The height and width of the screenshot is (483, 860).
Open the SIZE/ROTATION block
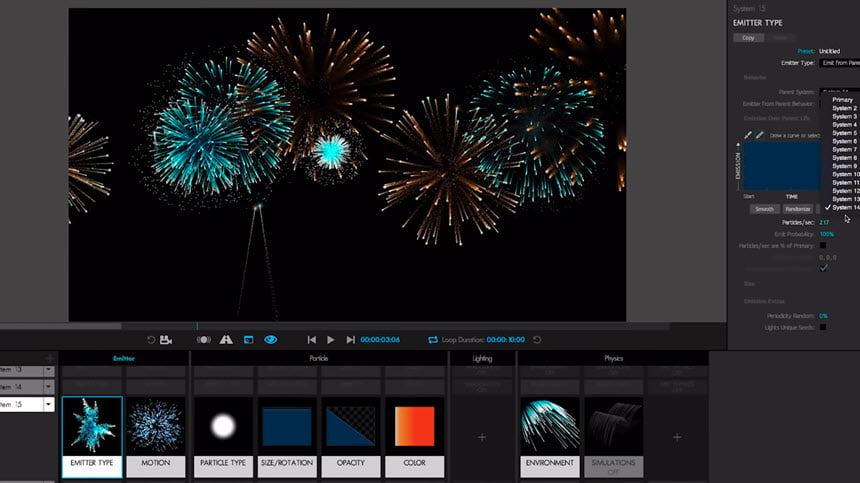pyautogui.click(x=287, y=437)
